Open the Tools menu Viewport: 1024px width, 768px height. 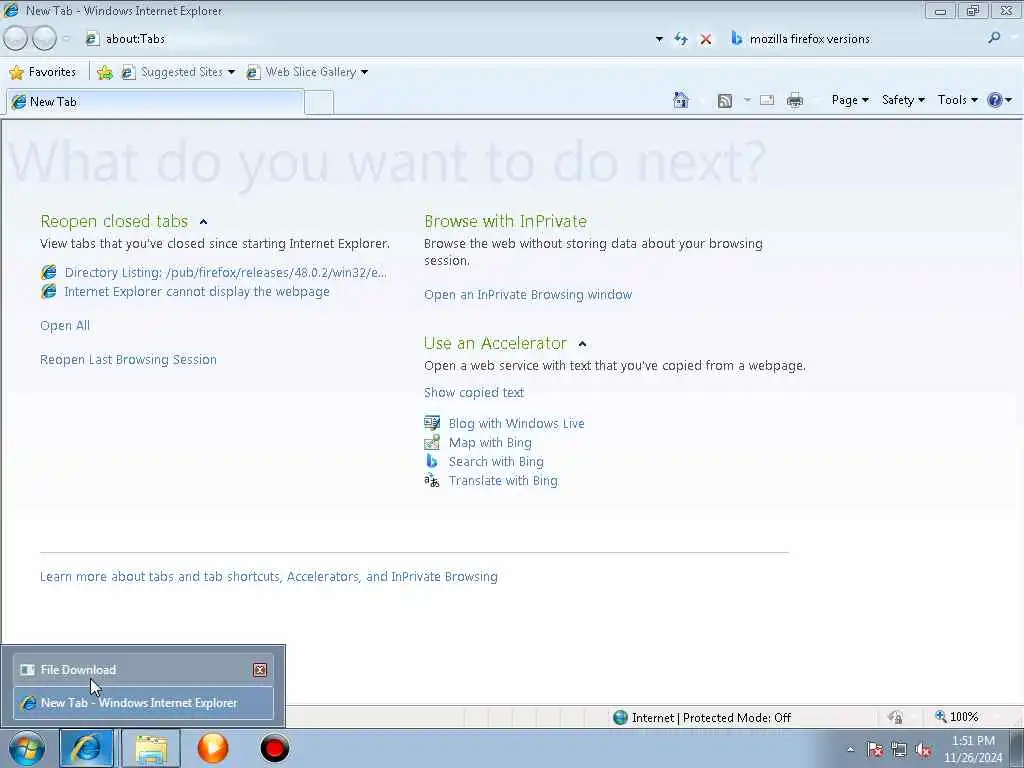(x=957, y=100)
